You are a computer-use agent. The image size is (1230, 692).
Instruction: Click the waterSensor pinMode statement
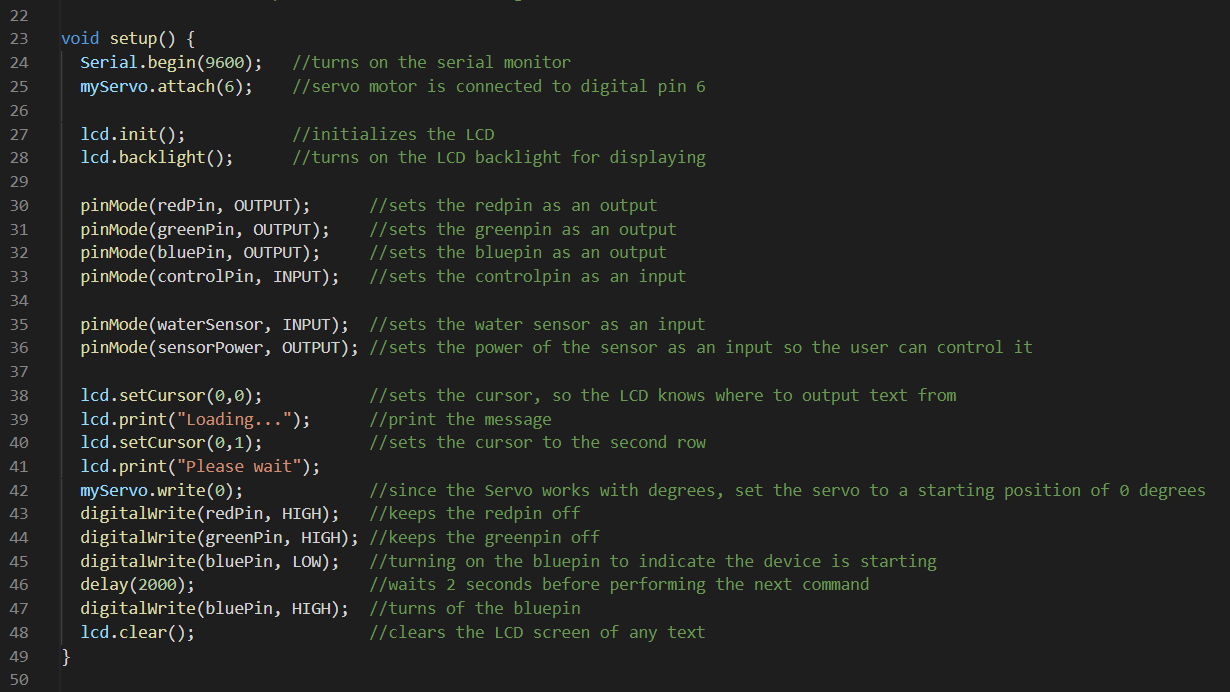(215, 324)
